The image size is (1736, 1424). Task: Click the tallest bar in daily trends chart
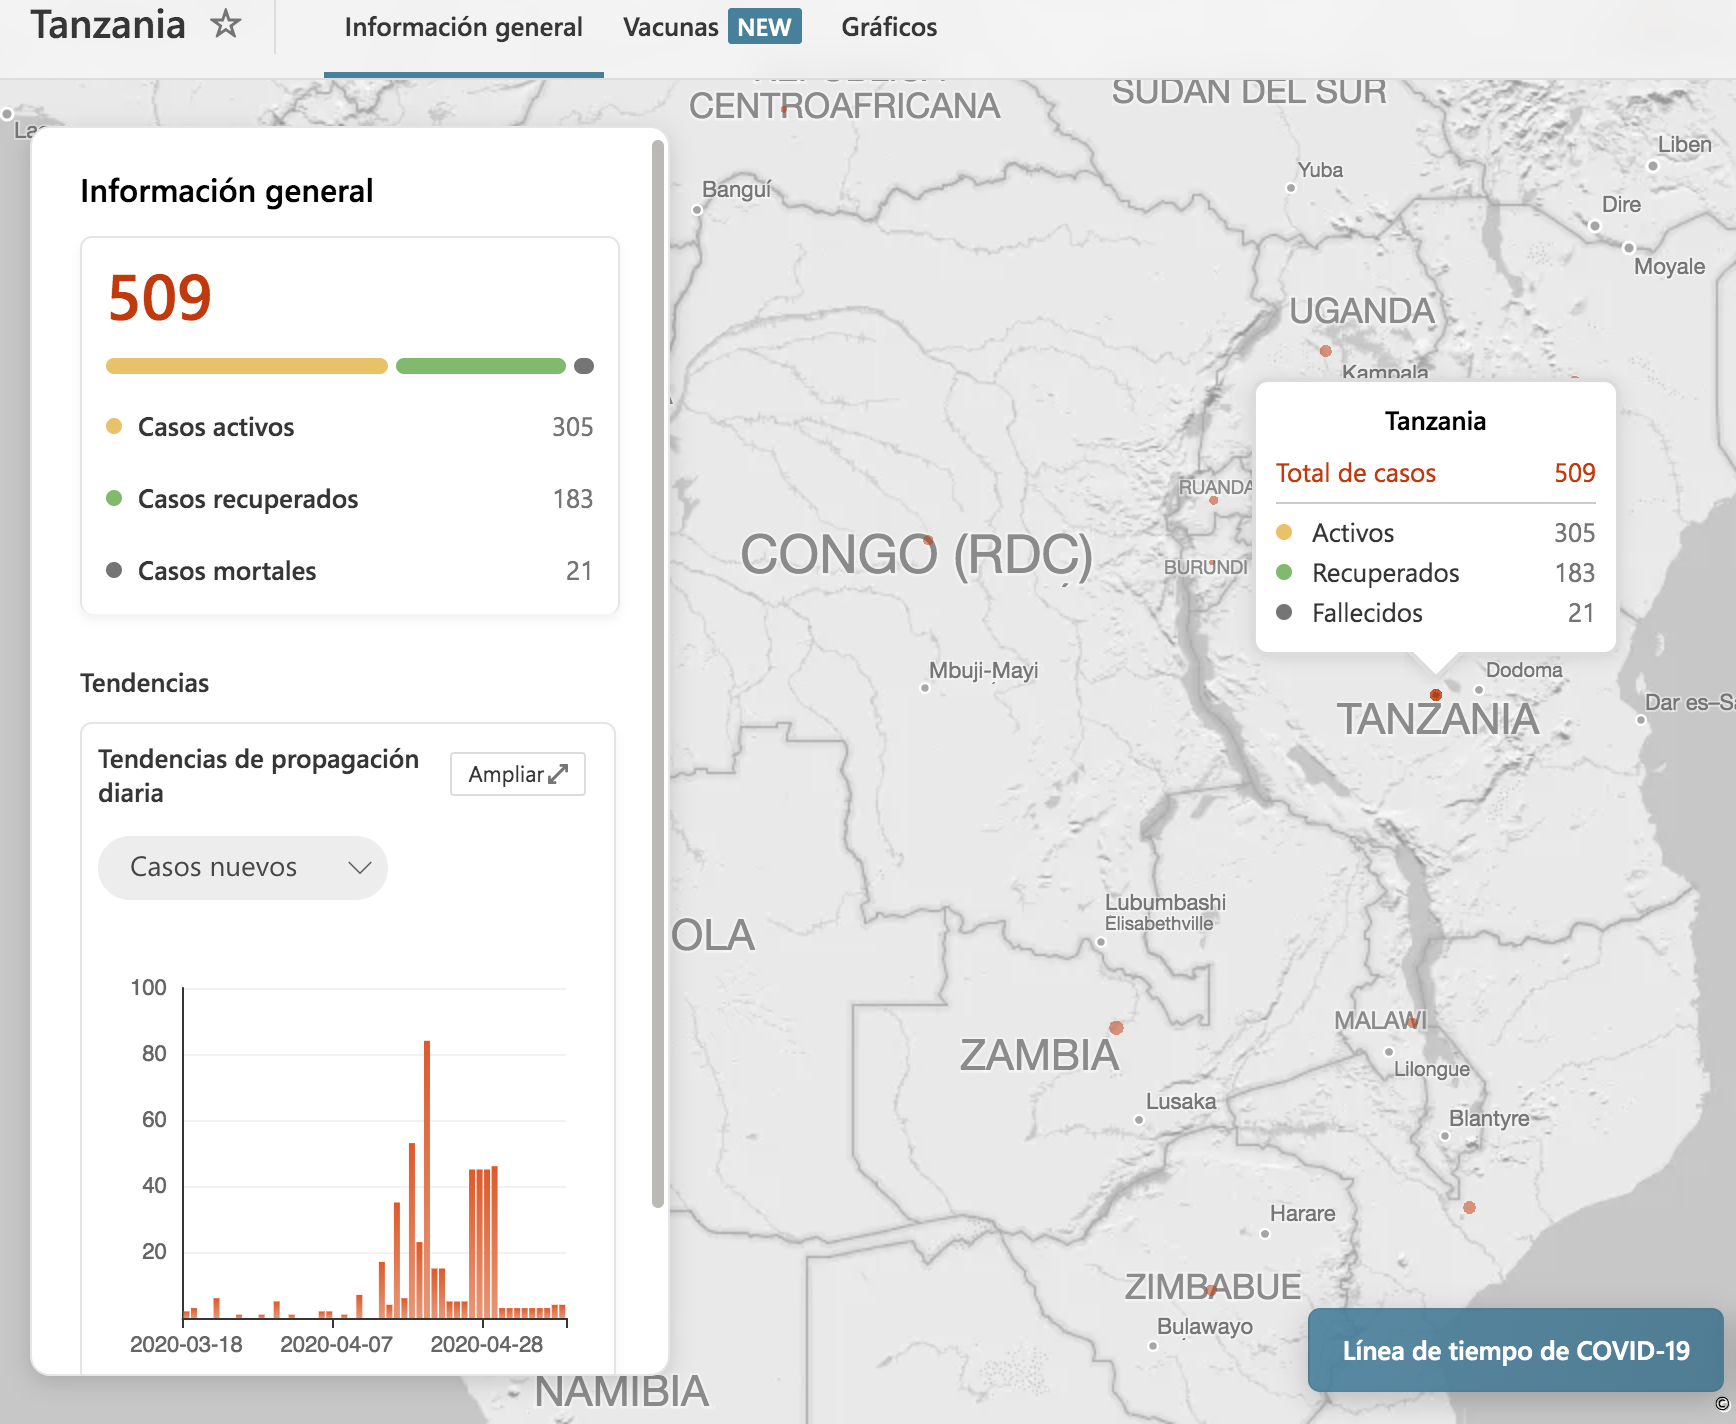point(427,1178)
